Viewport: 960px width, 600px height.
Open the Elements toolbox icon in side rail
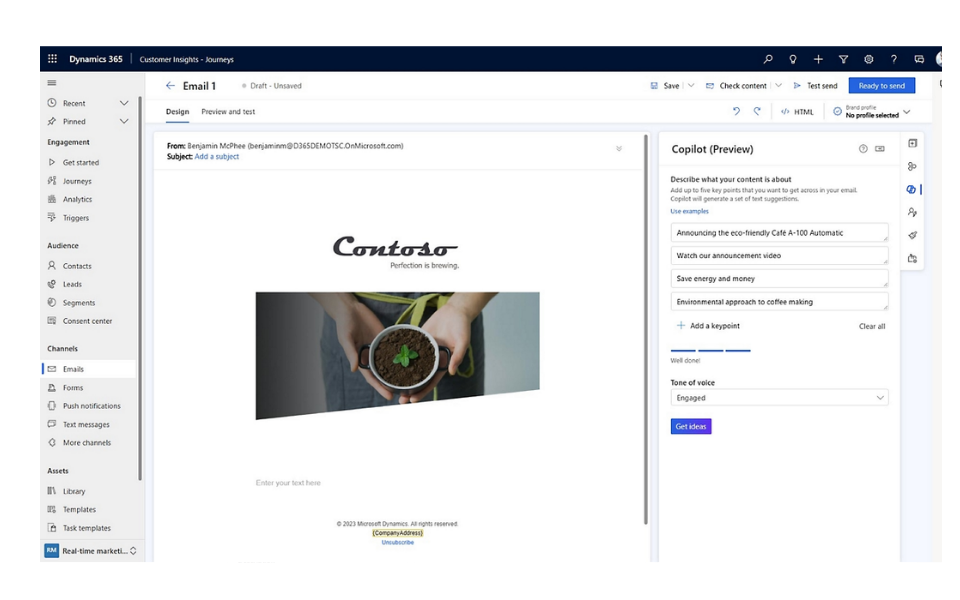912,143
